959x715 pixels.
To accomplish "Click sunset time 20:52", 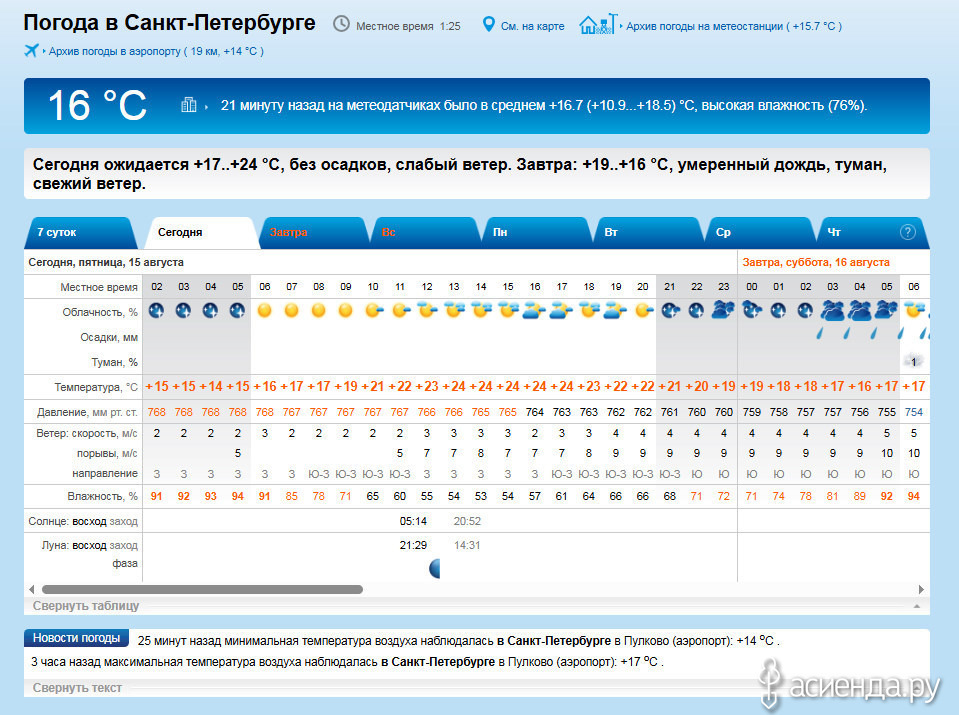I will [467, 522].
